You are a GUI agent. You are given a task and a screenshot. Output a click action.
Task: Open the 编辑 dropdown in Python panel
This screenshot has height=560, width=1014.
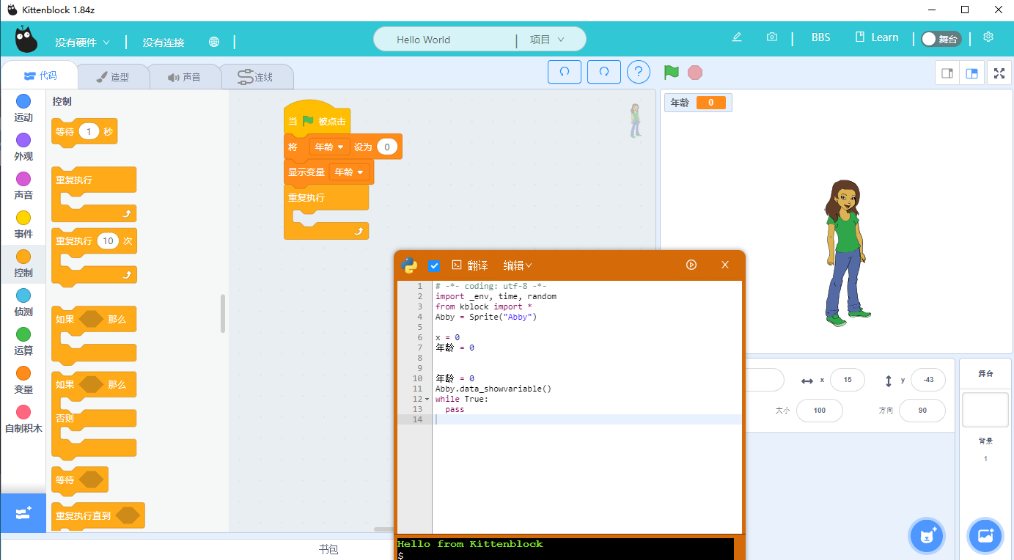(517, 265)
